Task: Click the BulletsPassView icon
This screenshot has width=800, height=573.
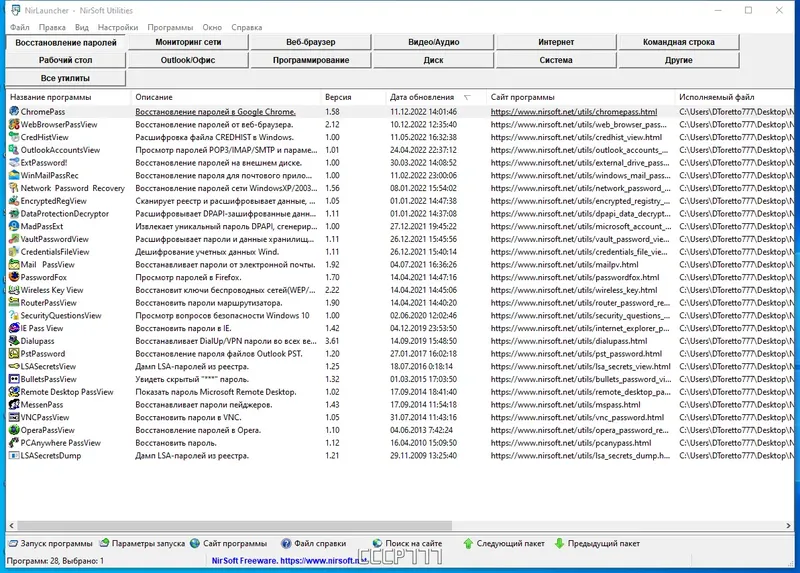Action: pyautogui.click(x=14, y=379)
